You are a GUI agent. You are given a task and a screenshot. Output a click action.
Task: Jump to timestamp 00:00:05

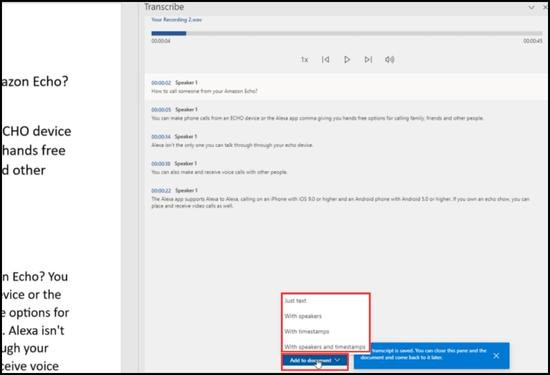click(161, 110)
